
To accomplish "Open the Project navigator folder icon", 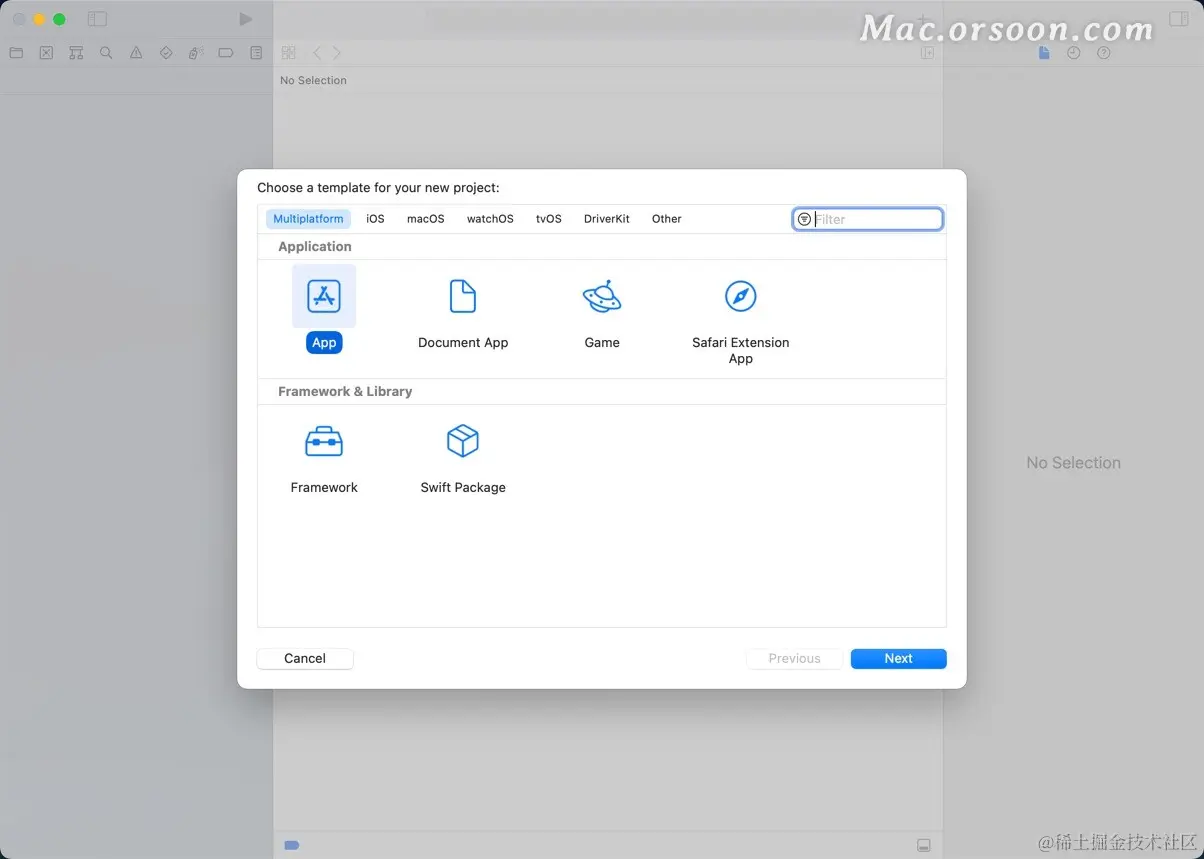I will coord(16,53).
